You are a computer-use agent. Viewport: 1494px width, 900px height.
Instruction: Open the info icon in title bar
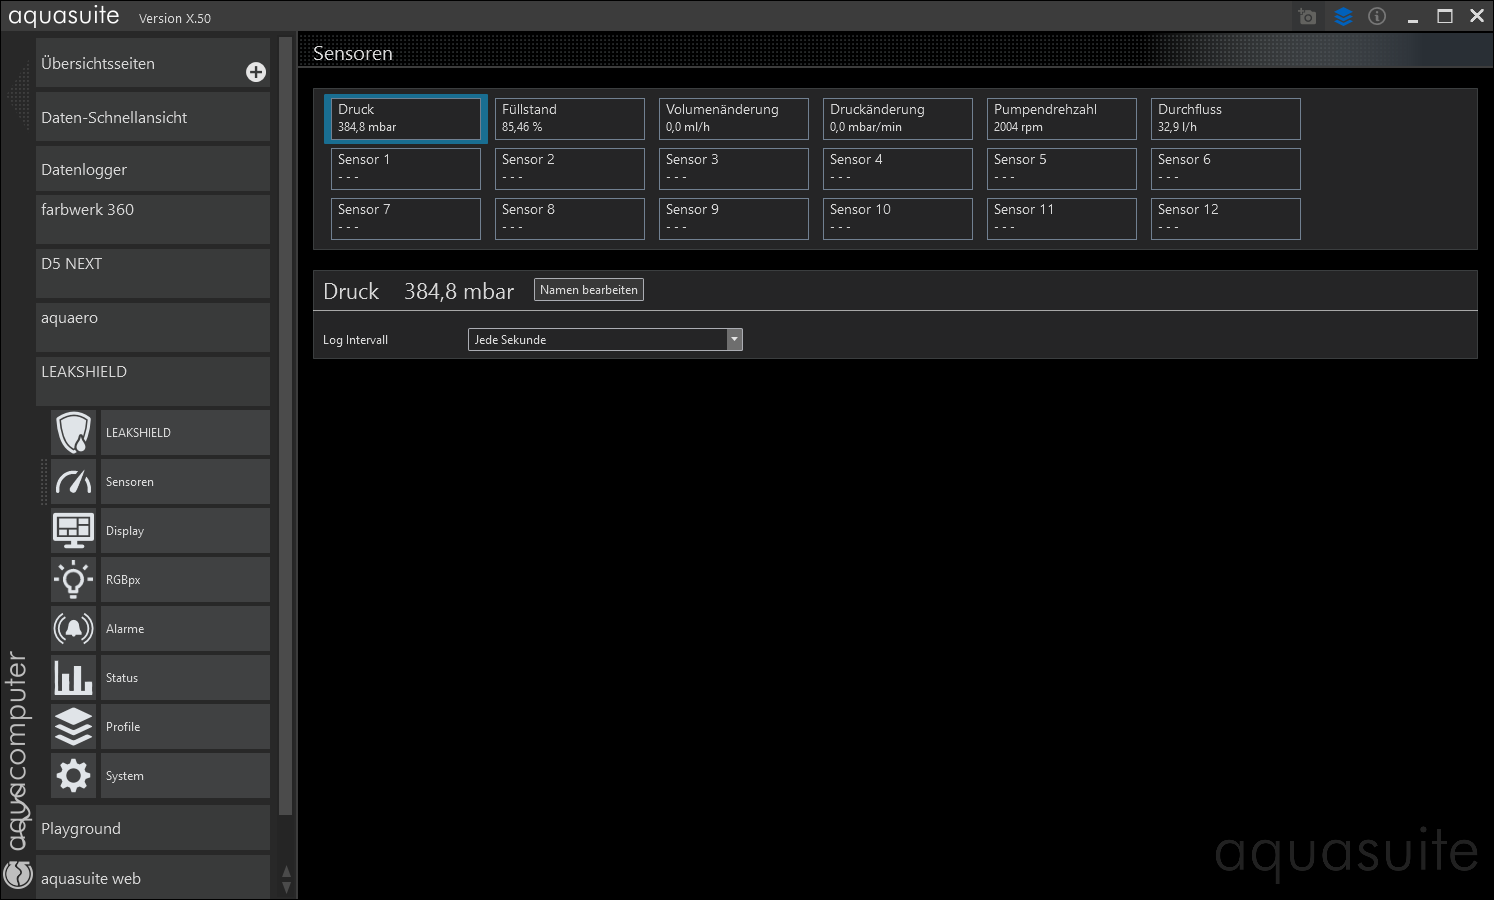1377,16
